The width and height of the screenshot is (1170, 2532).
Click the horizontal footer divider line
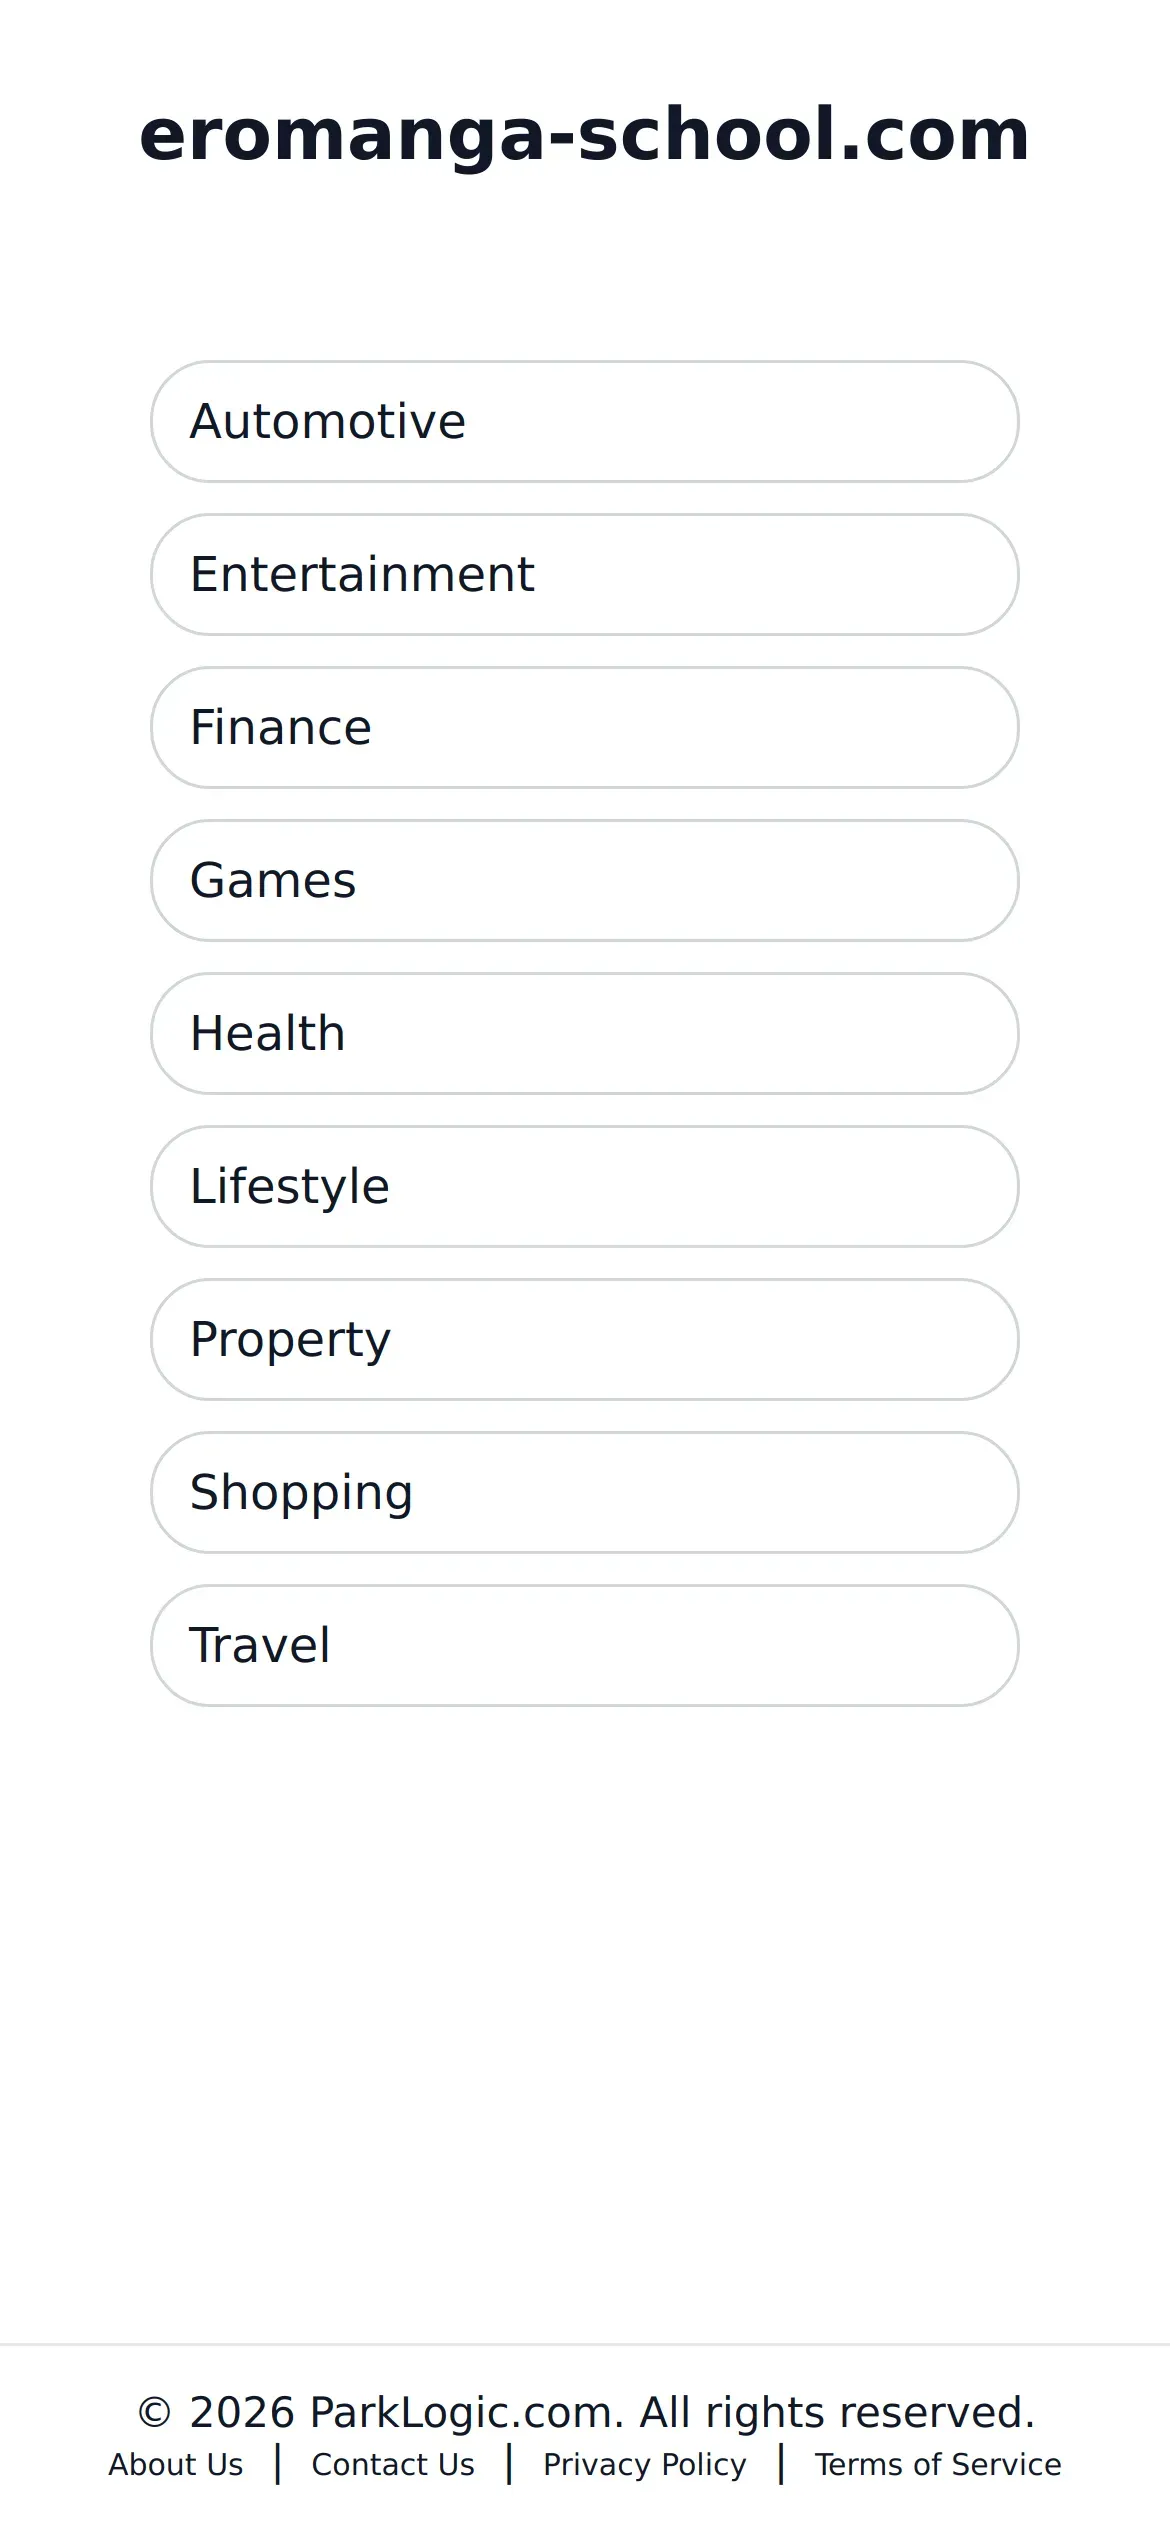point(585,2344)
